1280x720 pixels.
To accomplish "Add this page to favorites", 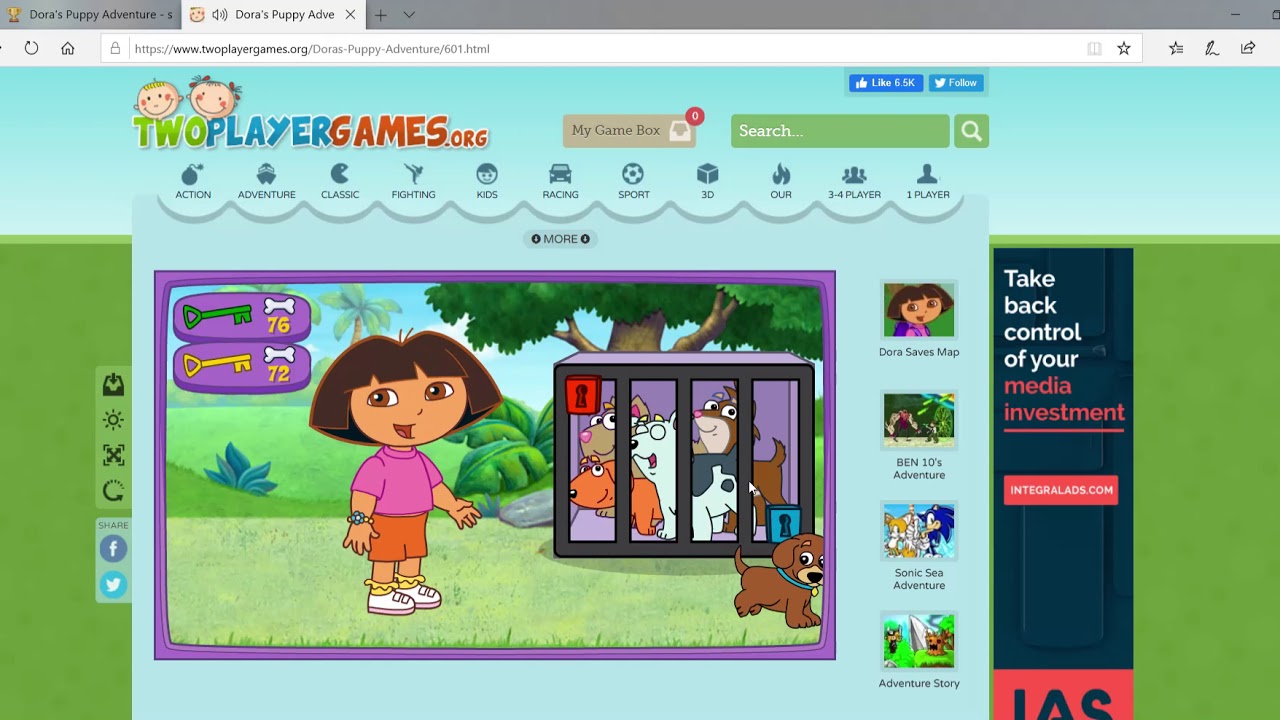I will click(1124, 48).
